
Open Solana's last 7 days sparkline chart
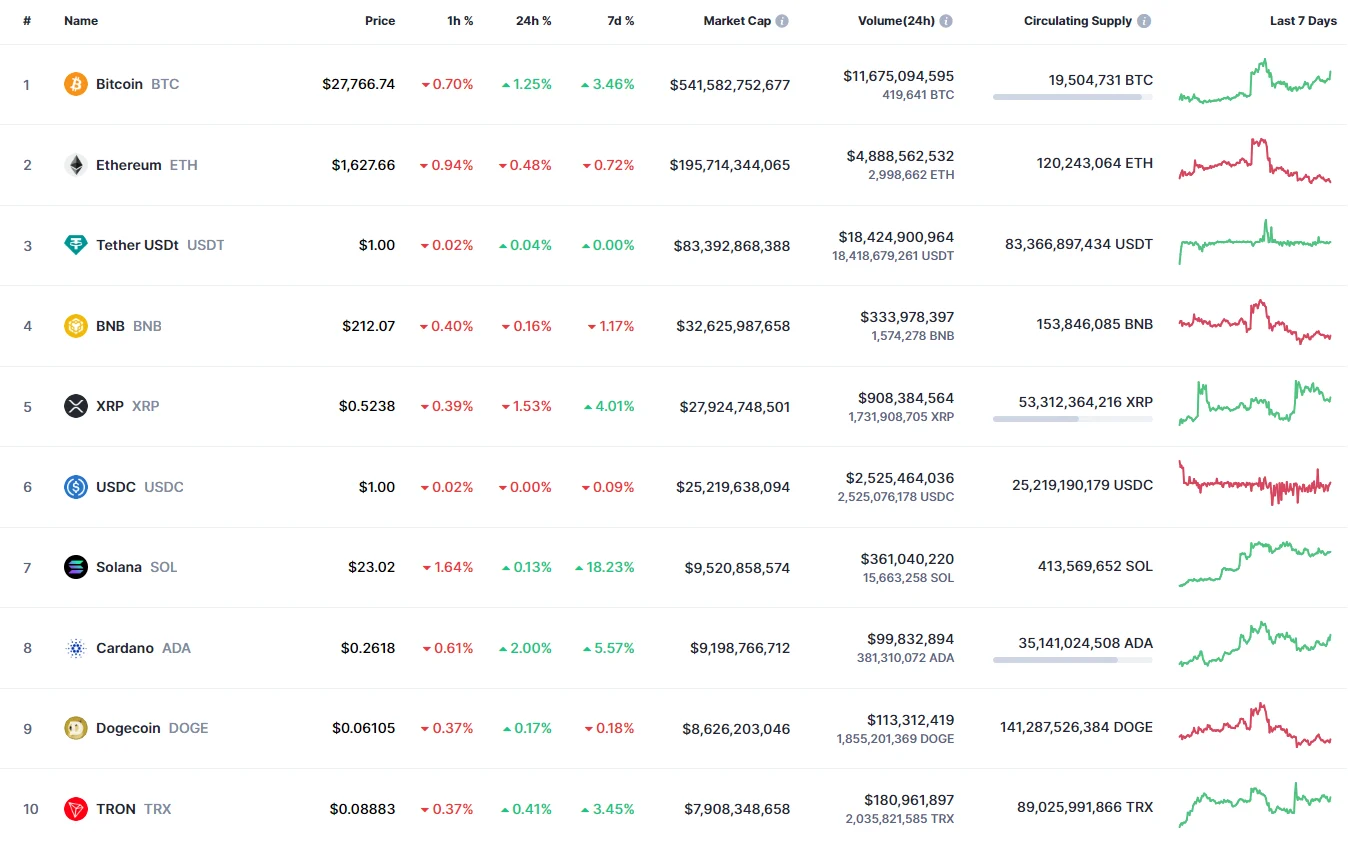(1255, 565)
